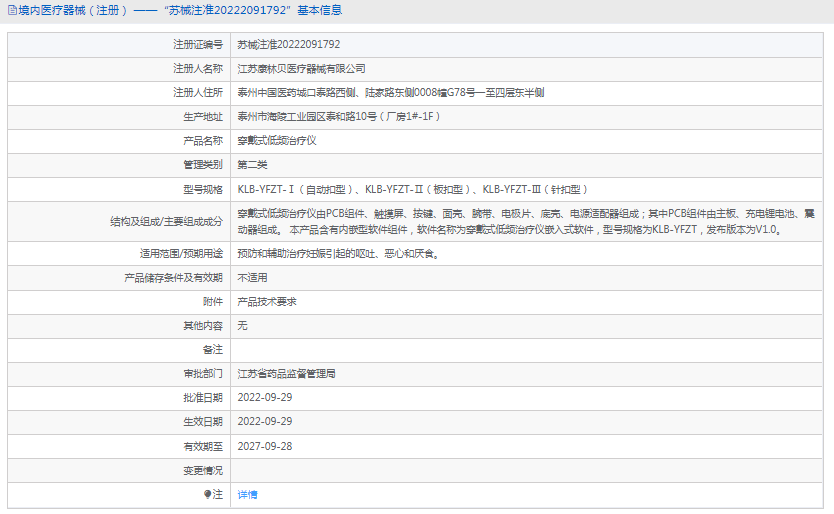Screen dimensions: 834x514
Task: Click expiry date 2027-09-28
Action: coord(265,446)
